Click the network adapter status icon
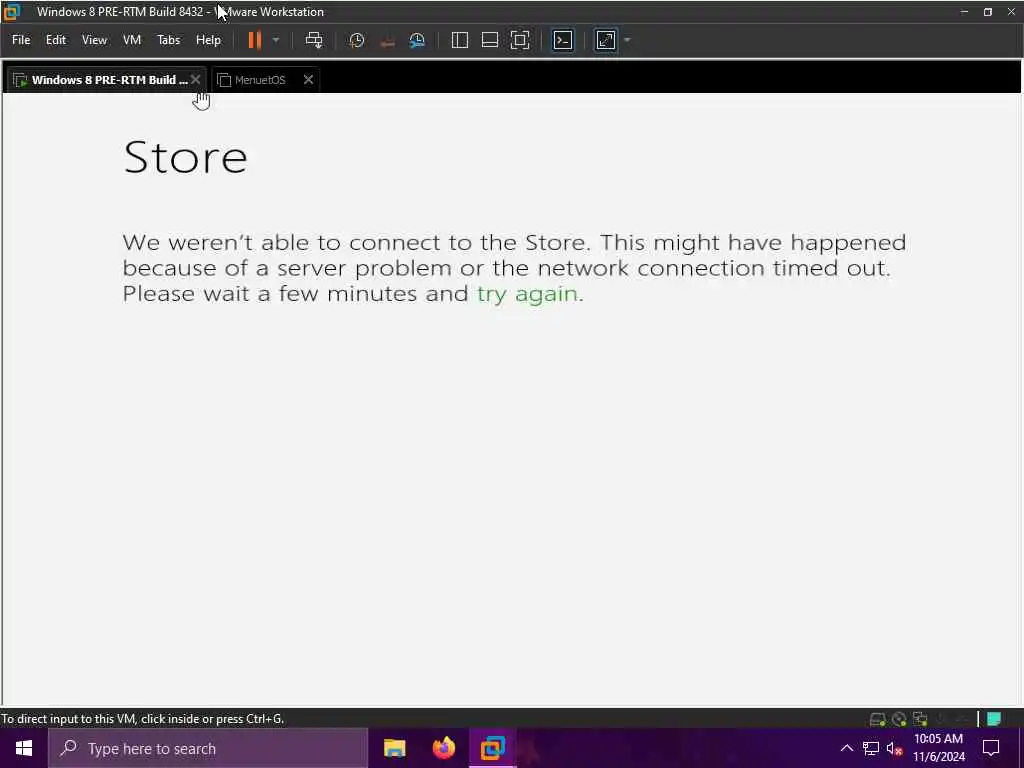This screenshot has height=768, width=1024. pos(920,719)
